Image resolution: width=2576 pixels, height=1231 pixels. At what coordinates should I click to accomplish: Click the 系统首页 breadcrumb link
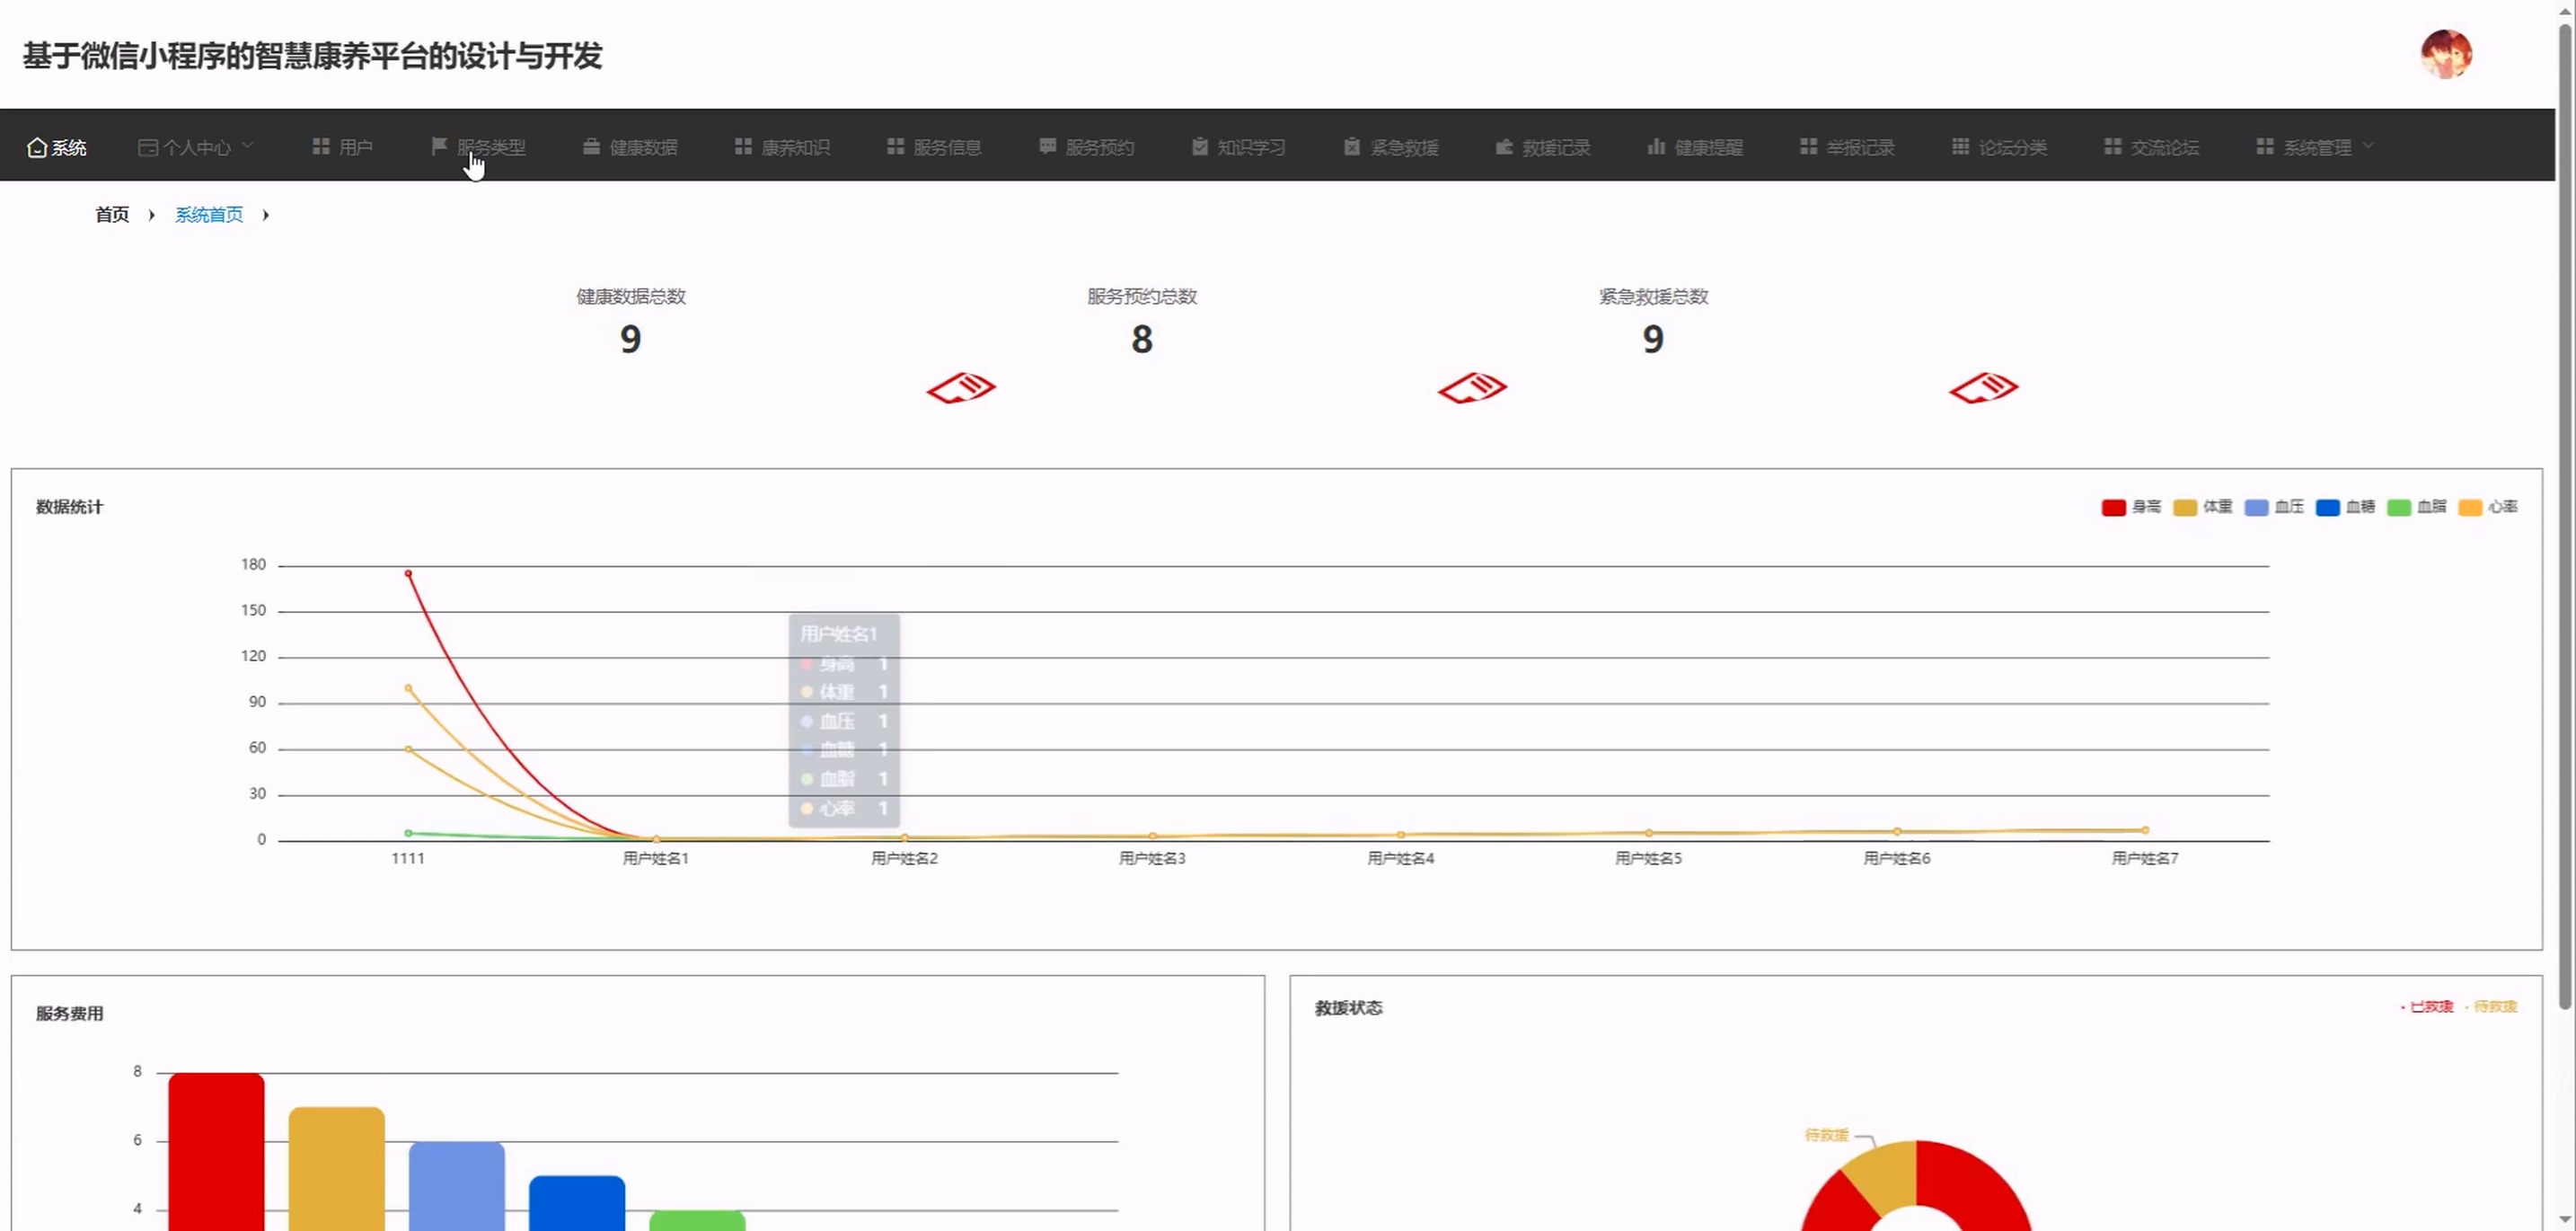pyautogui.click(x=209, y=215)
